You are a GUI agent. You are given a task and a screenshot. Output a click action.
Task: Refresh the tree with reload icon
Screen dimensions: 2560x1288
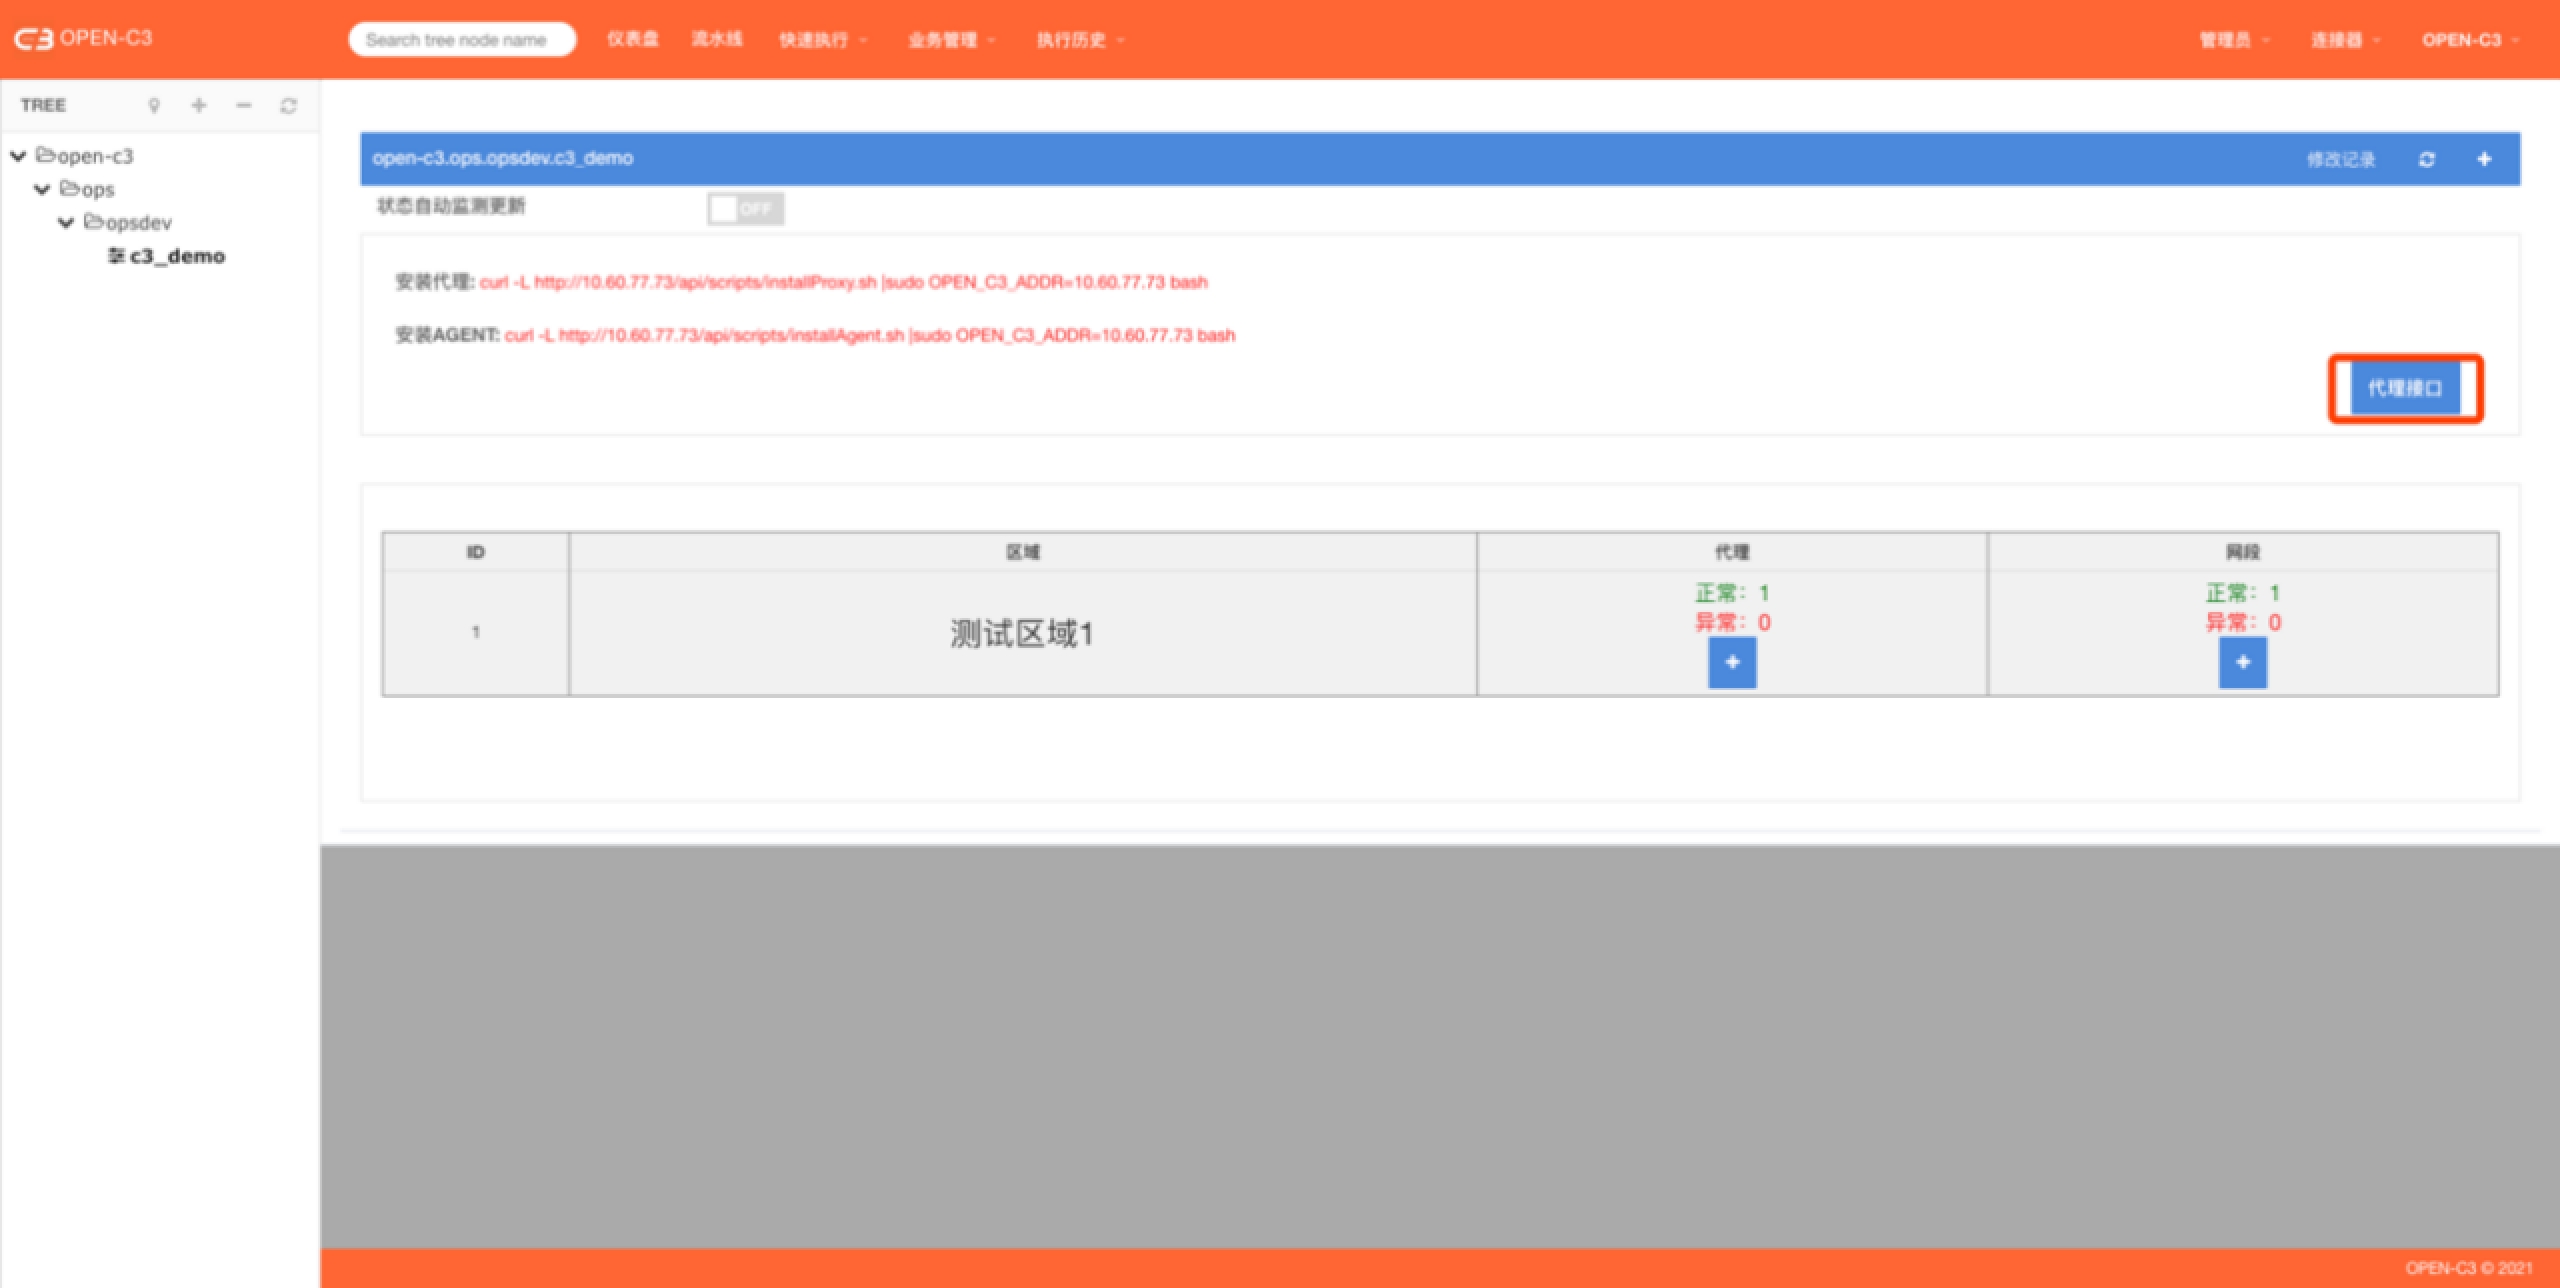pyautogui.click(x=289, y=105)
